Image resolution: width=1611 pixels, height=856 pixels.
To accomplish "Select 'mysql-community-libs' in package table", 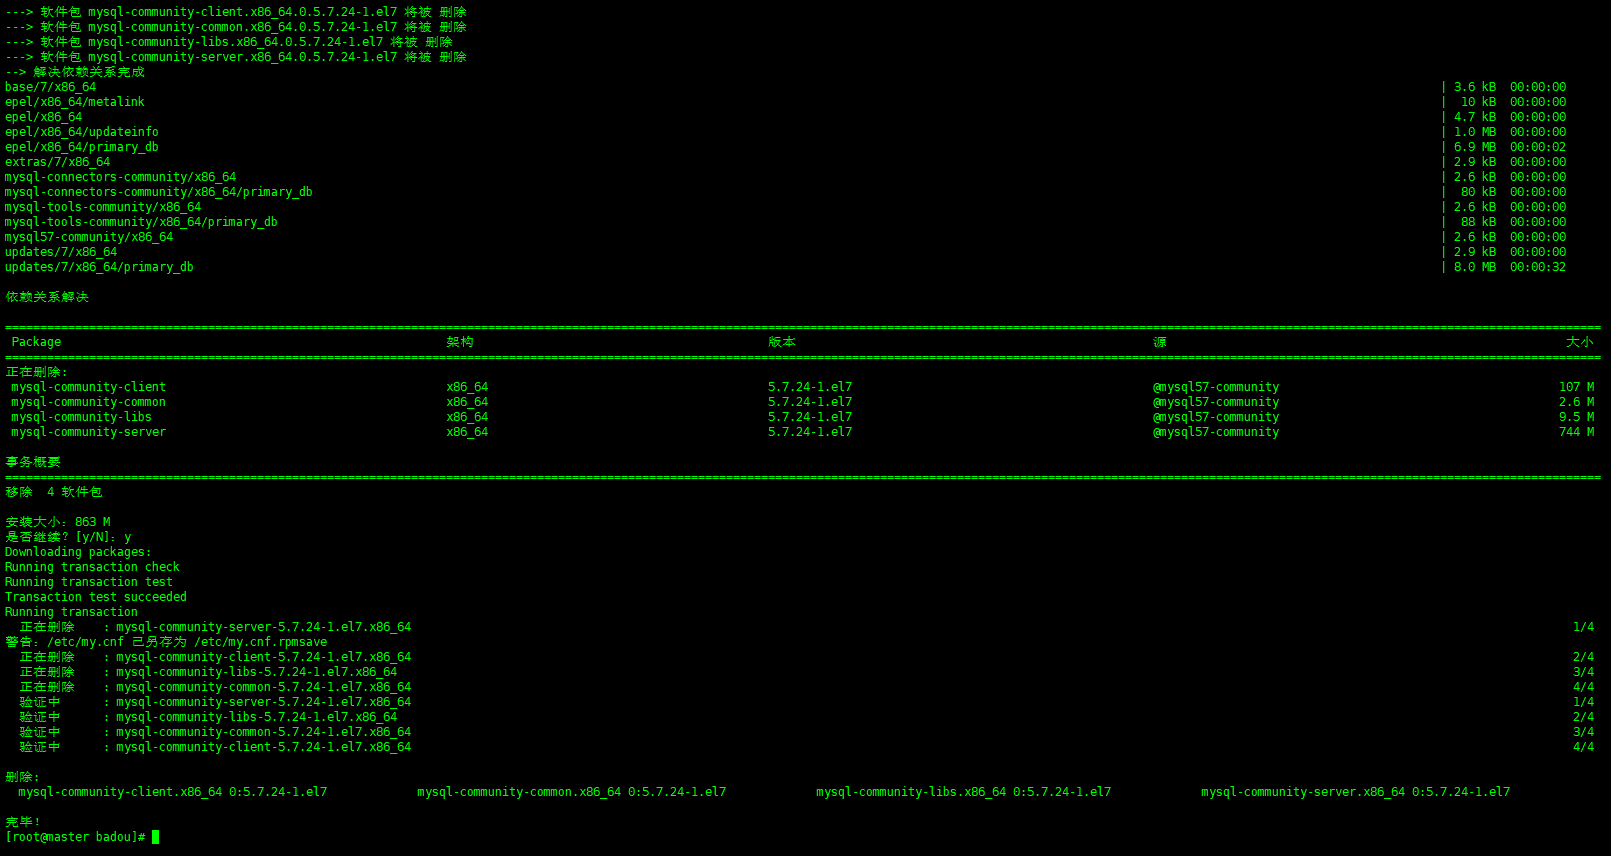I will [x=82, y=417].
